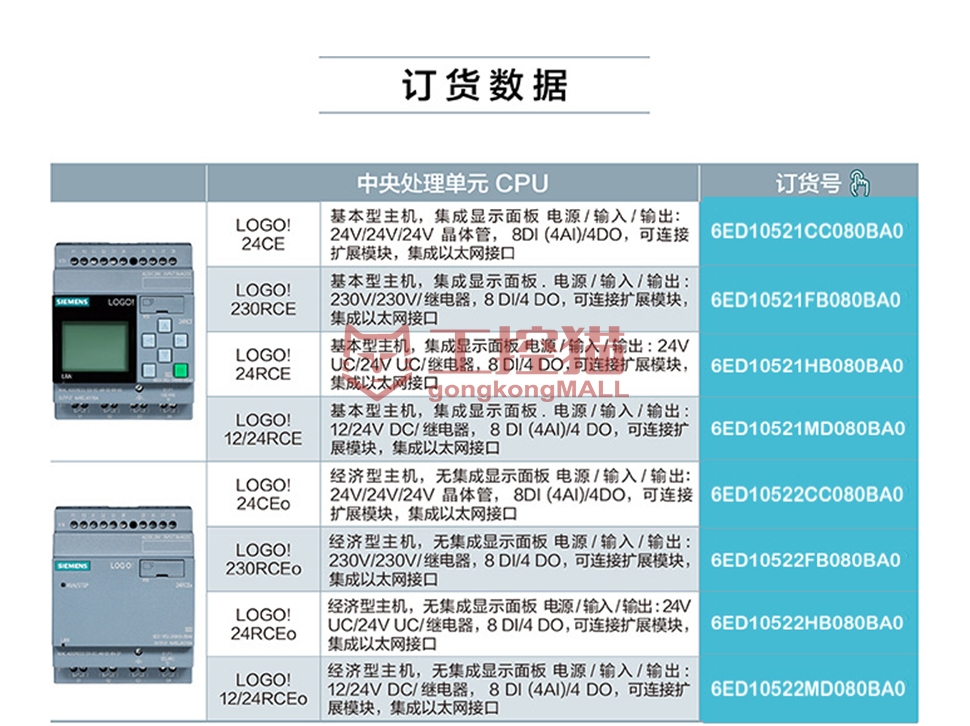Select order number 6ED10521FB080BA0
970x726 pixels.
pos(807,300)
